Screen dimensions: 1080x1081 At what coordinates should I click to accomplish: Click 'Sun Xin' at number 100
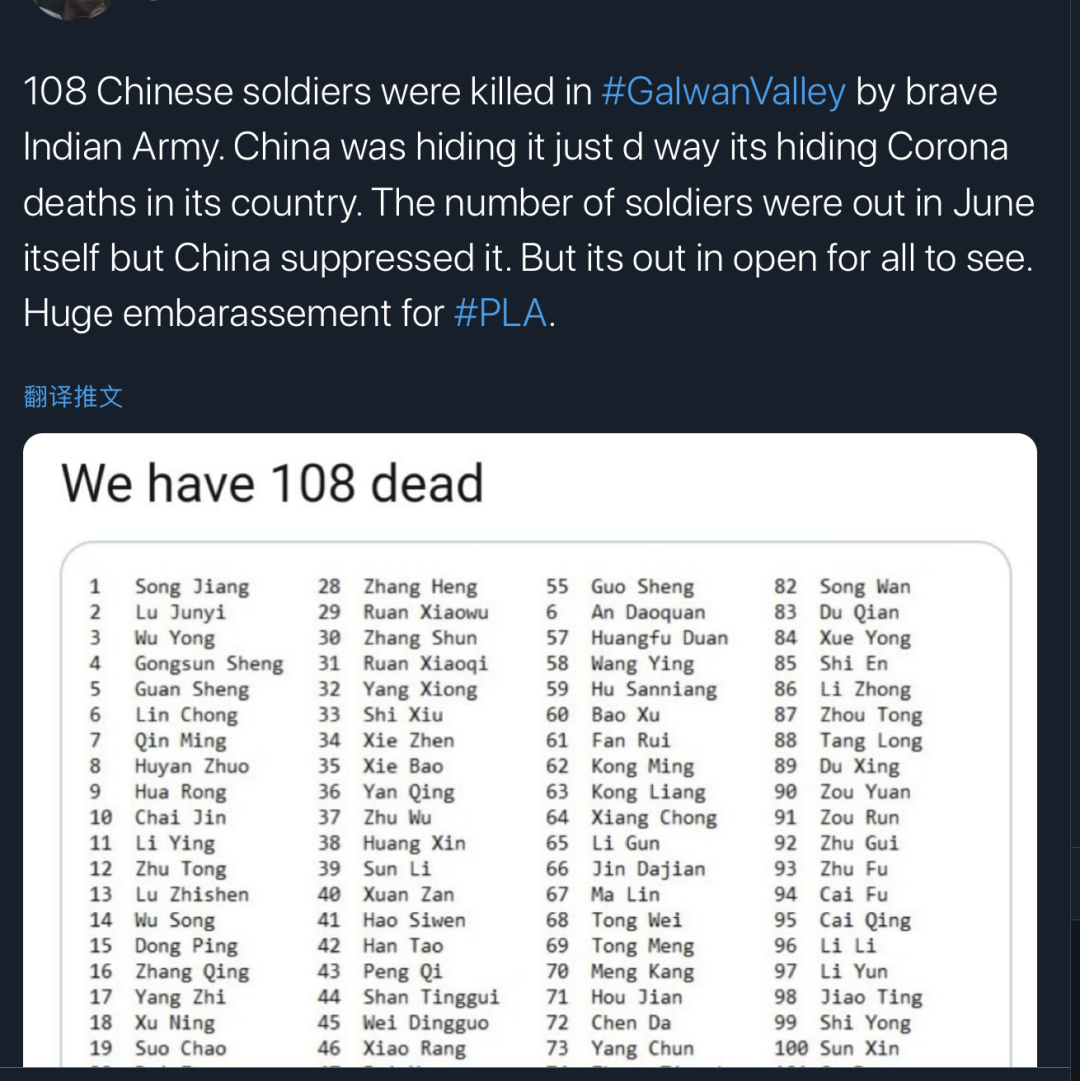859,1048
